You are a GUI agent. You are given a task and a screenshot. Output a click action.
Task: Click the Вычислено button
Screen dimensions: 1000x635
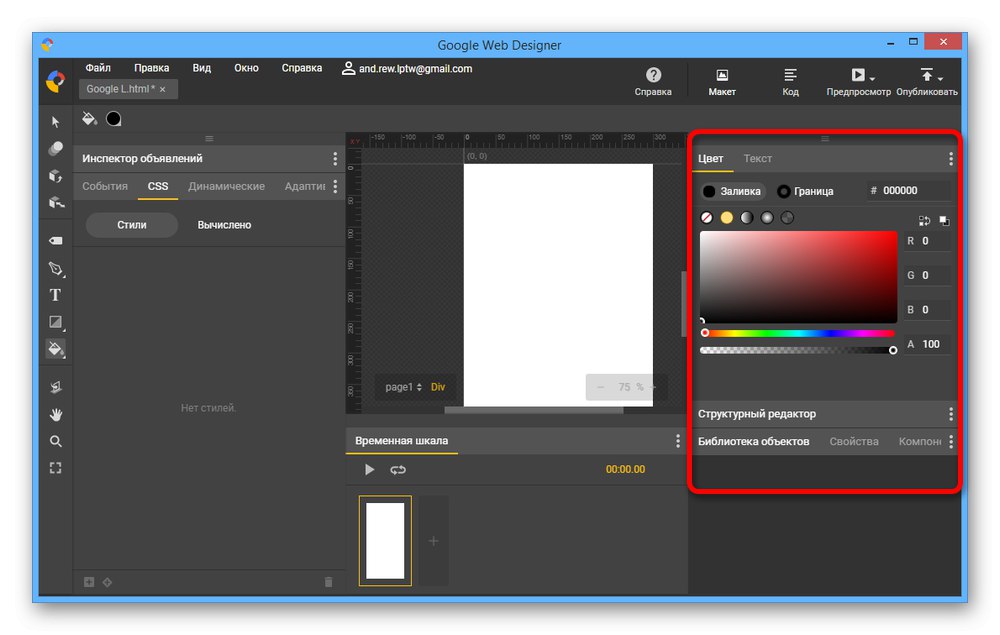pos(224,225)
